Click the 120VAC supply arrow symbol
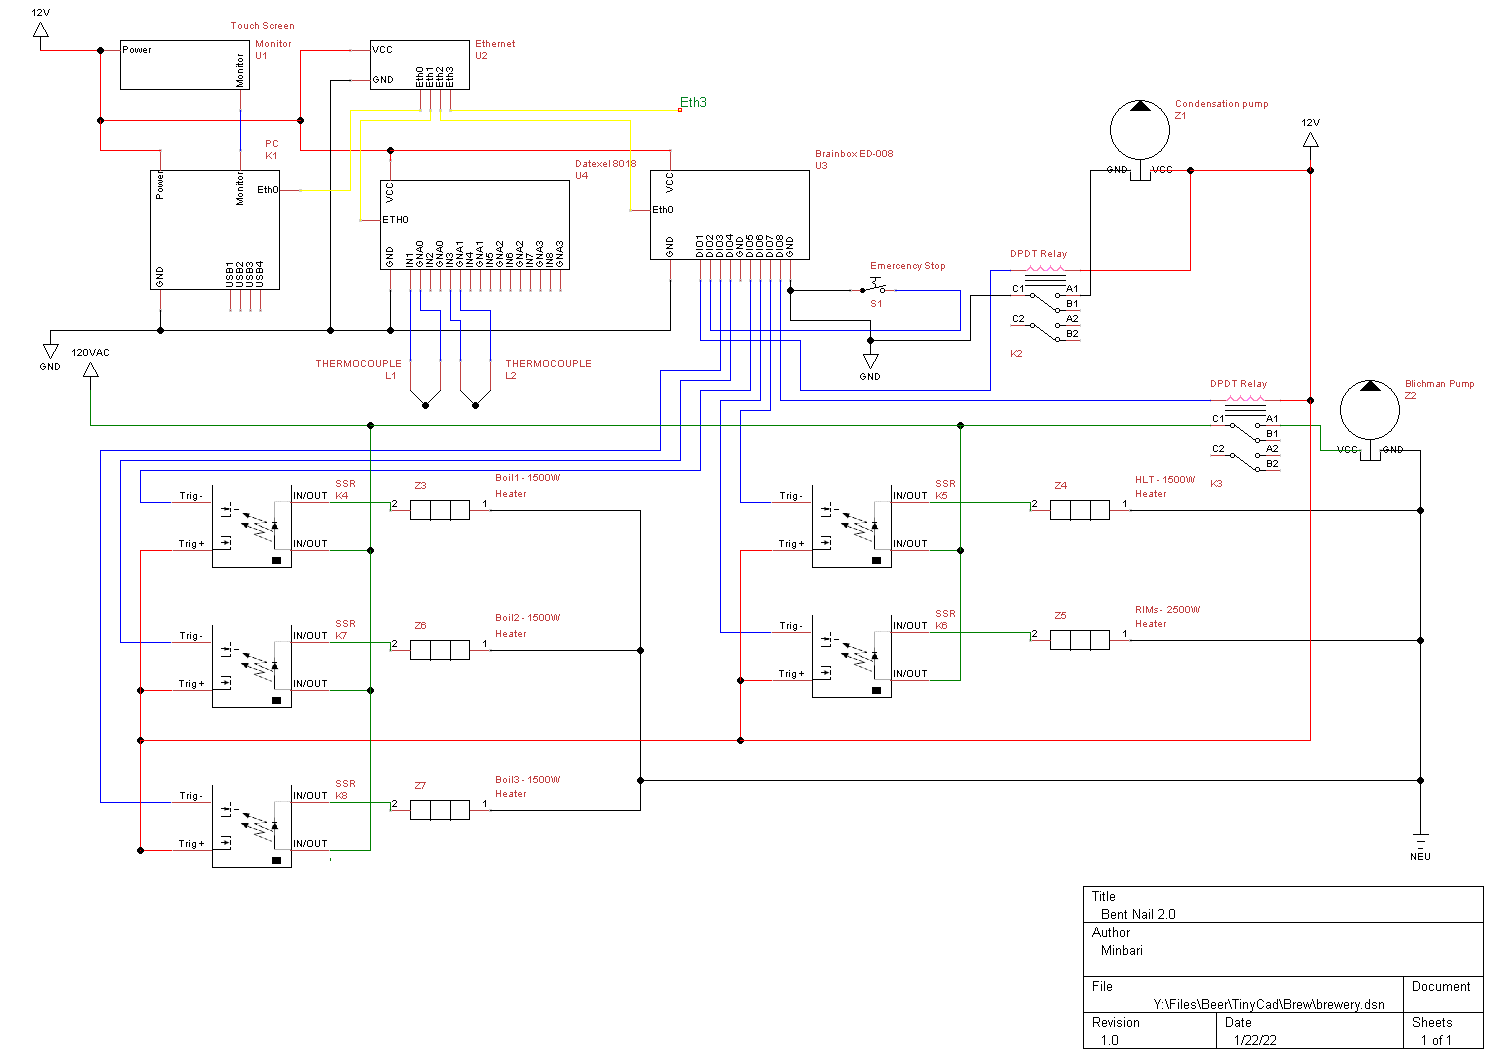This screenshot has height=1060, width=1495. pos(91,370)
